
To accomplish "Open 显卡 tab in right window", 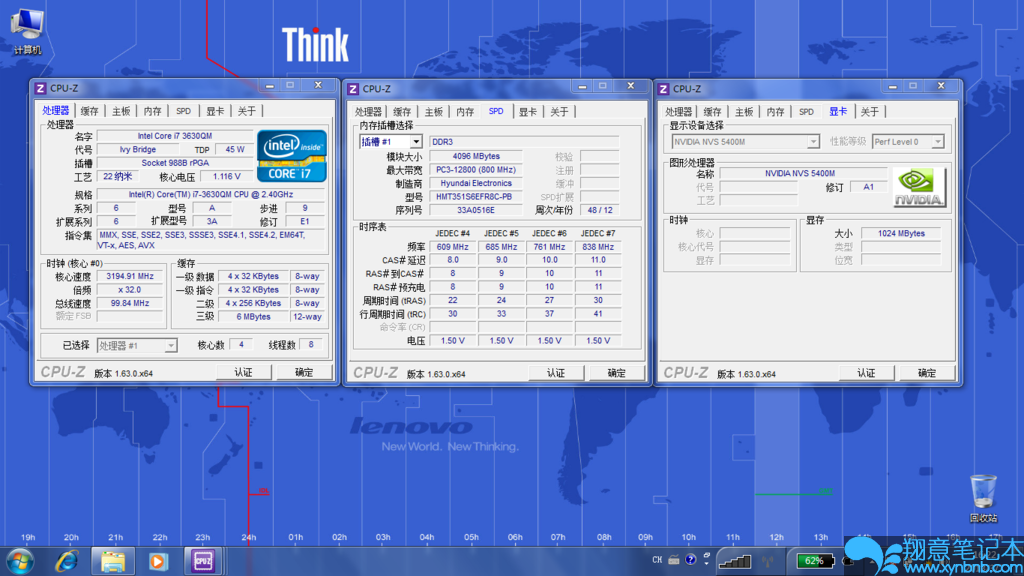I will (838, 112).
